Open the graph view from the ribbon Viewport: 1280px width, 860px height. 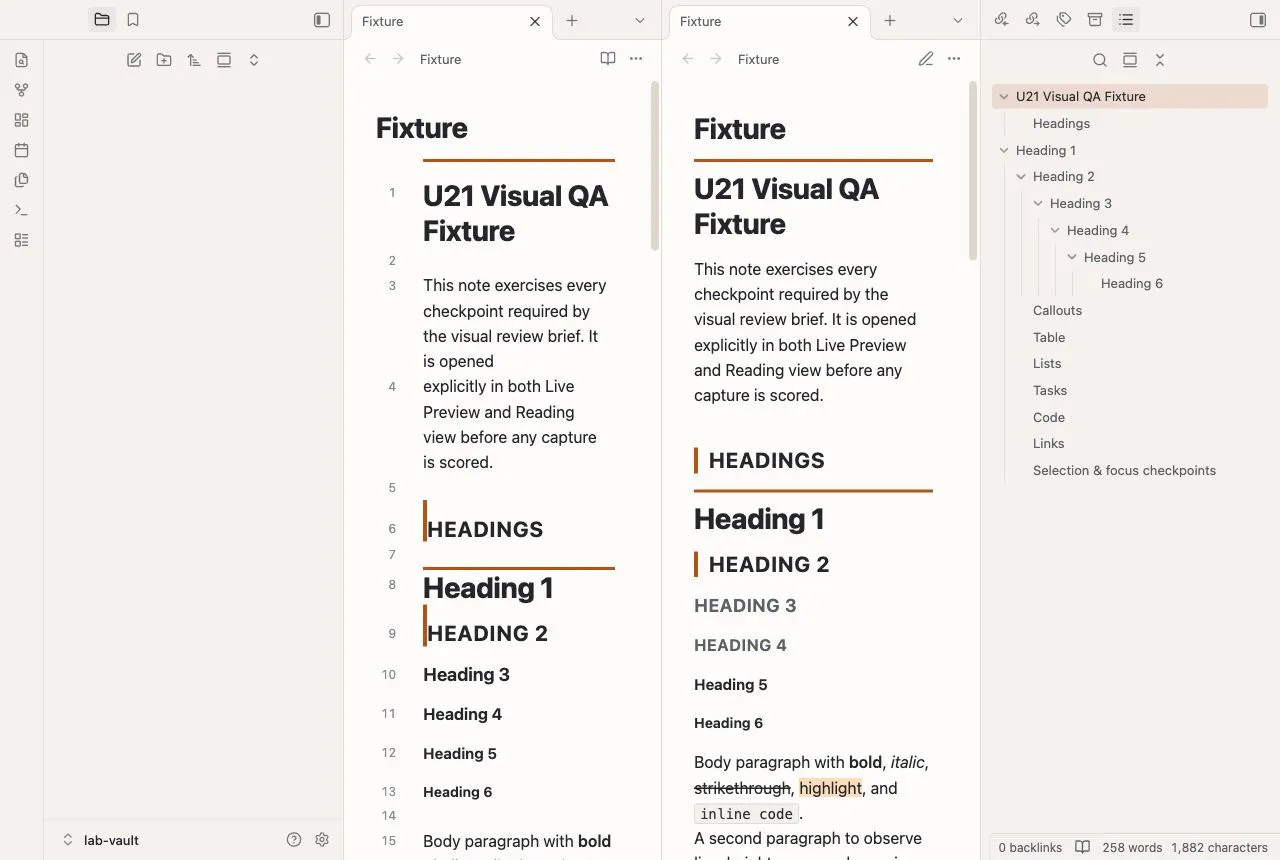[22, 90]
